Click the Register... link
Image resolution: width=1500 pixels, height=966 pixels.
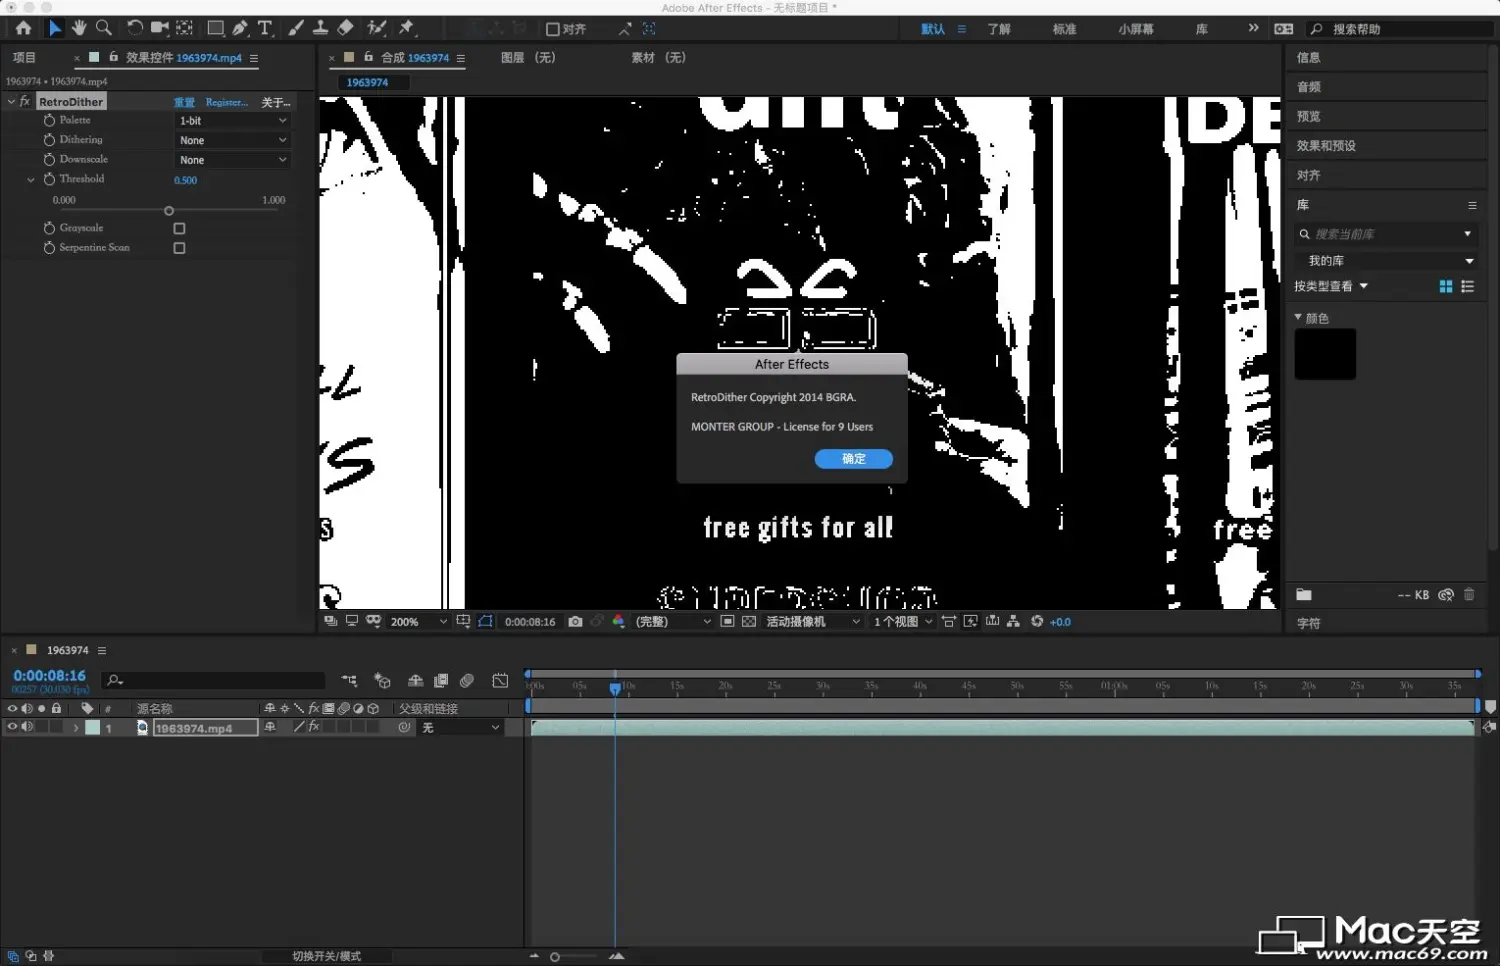click(x=227, y=102)
